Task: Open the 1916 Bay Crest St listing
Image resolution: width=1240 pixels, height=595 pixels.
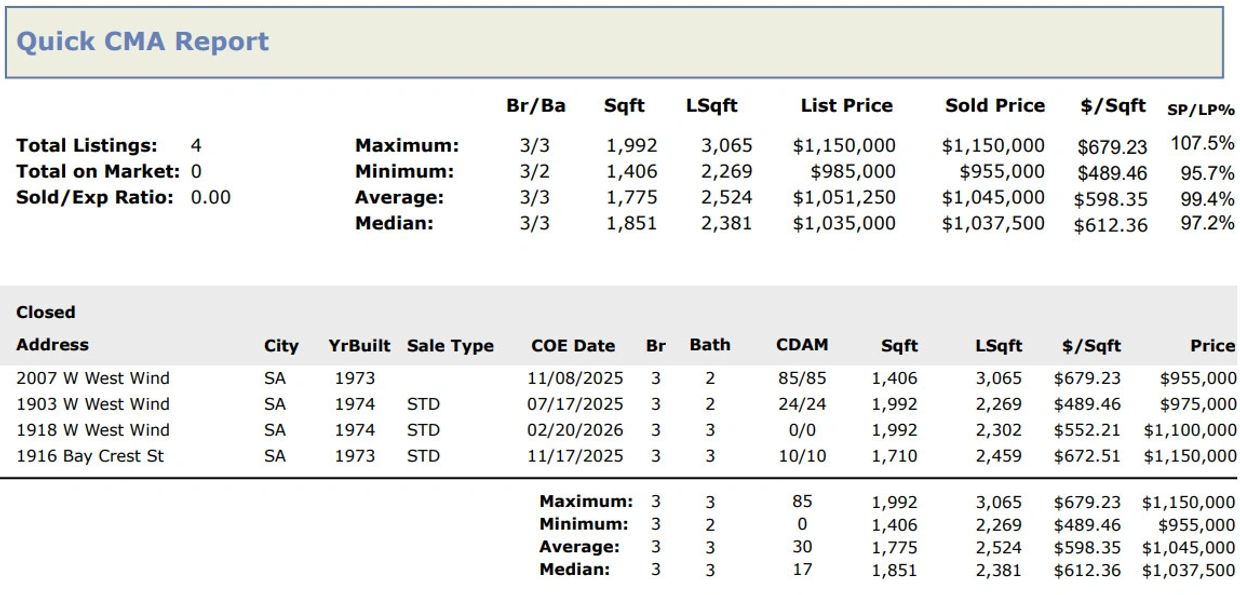Action: (90, 456)
